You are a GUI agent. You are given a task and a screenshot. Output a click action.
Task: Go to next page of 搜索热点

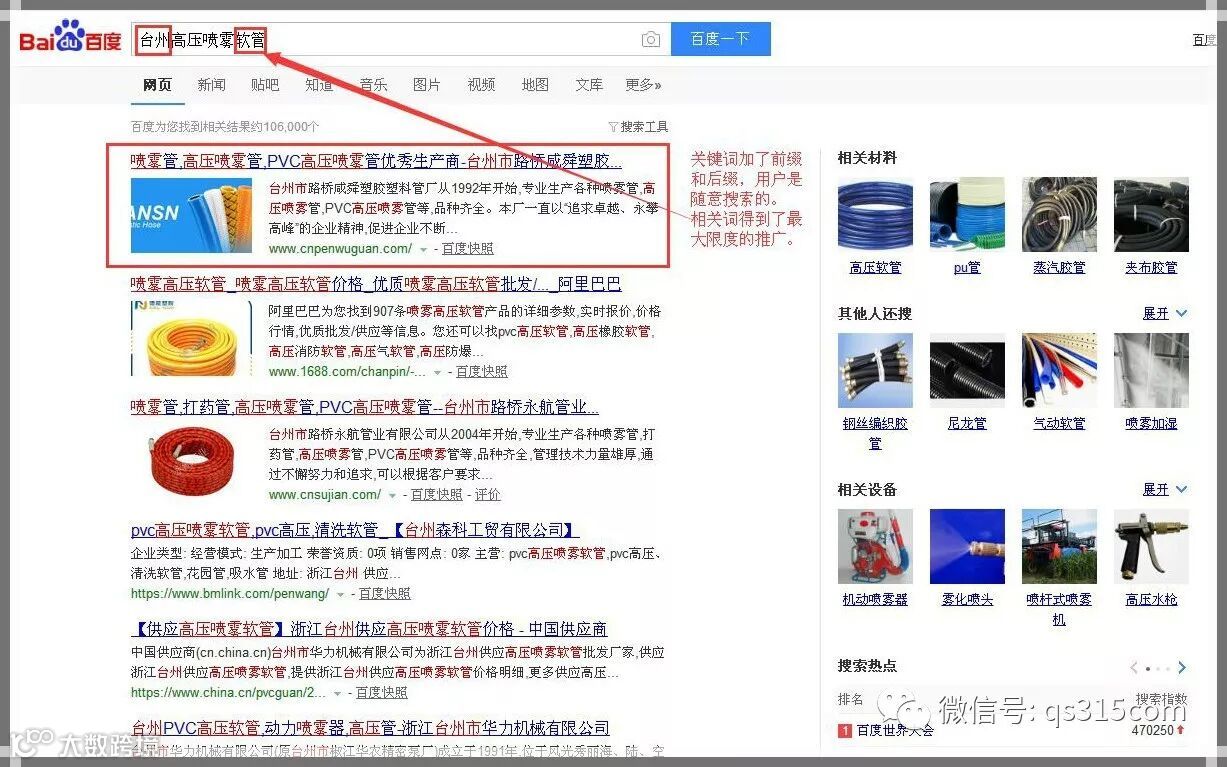(x=1181, y=667)
